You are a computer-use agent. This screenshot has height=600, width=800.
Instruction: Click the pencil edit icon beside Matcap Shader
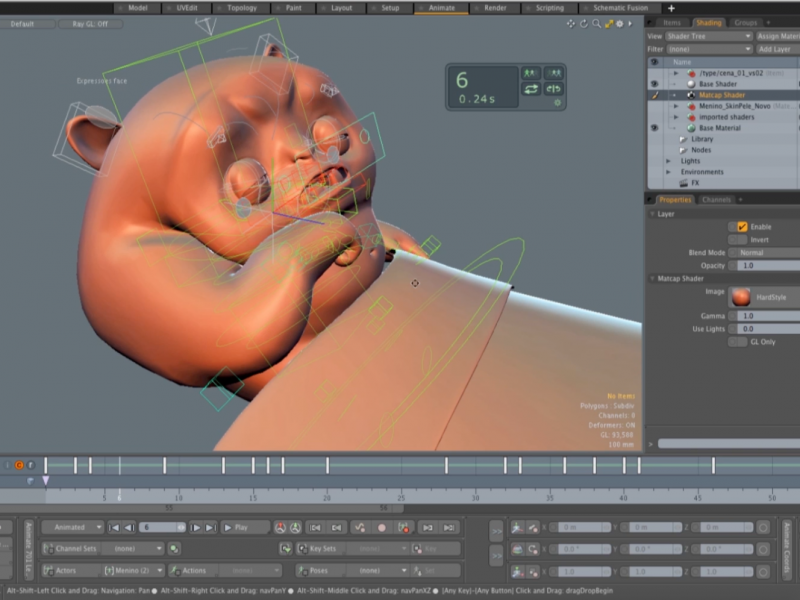[x=655, y=95]
